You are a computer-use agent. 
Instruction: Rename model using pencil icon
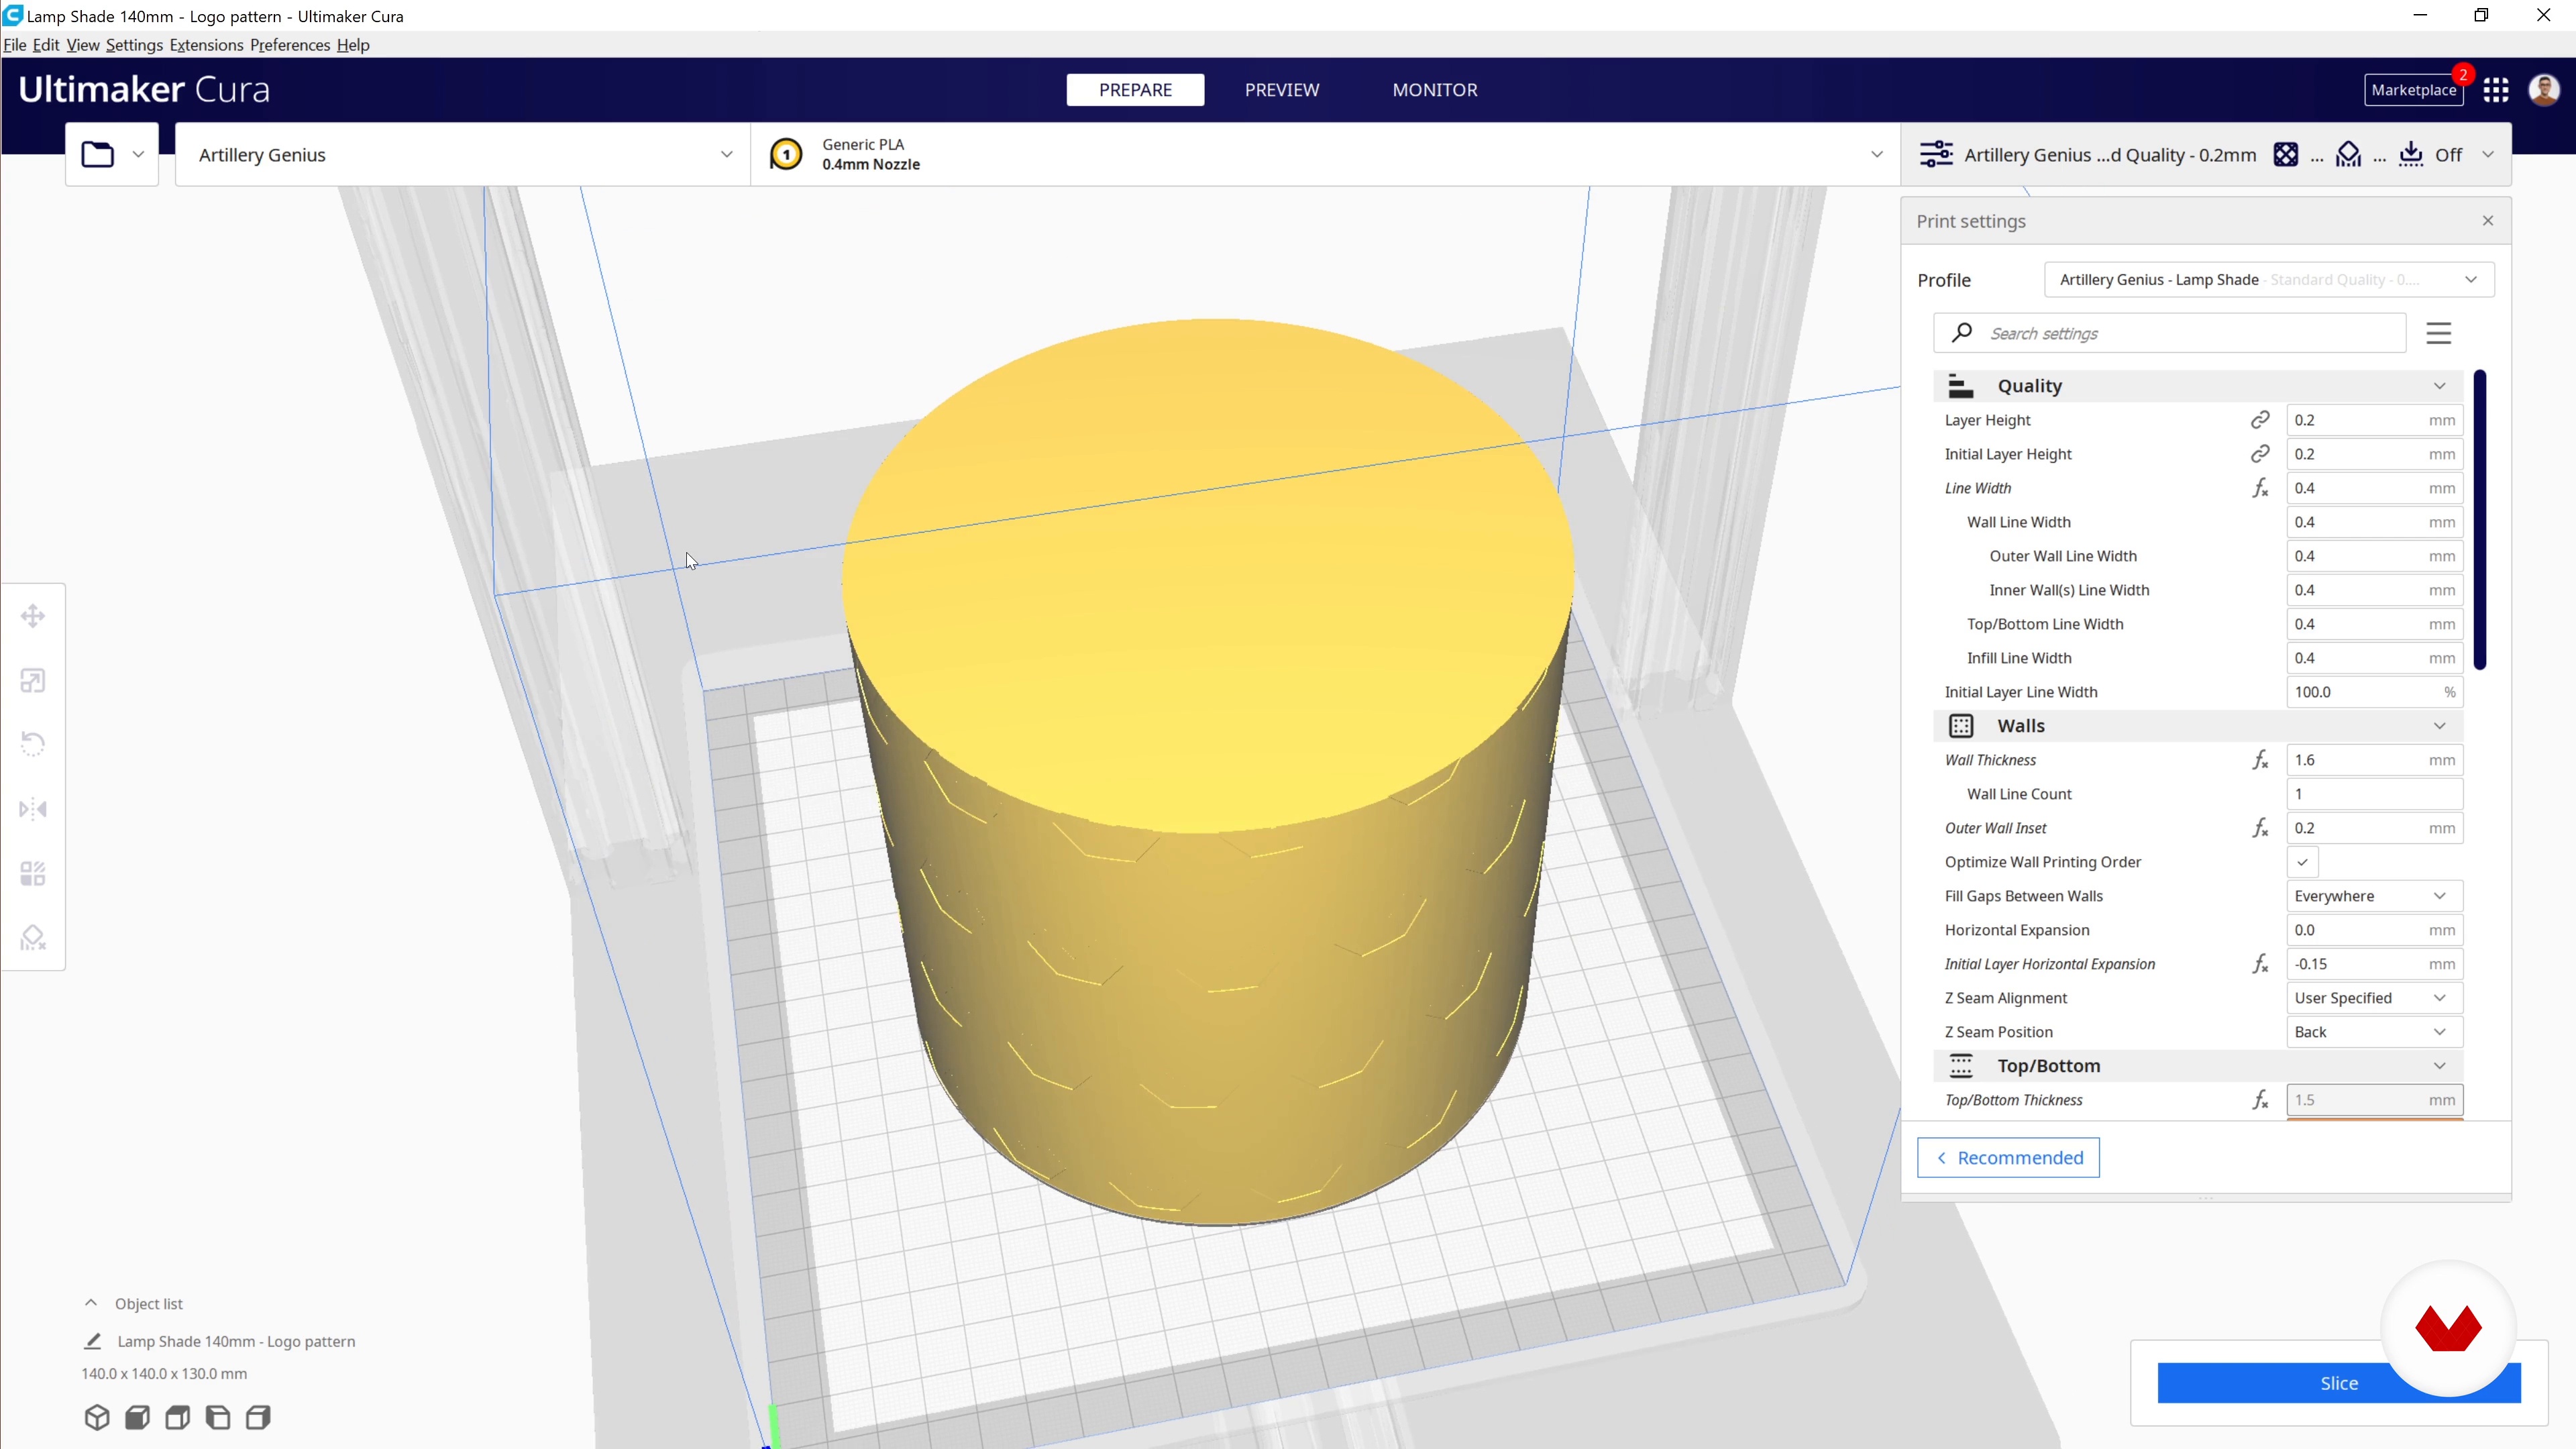pyautogui.click(x=93, y=1341)
